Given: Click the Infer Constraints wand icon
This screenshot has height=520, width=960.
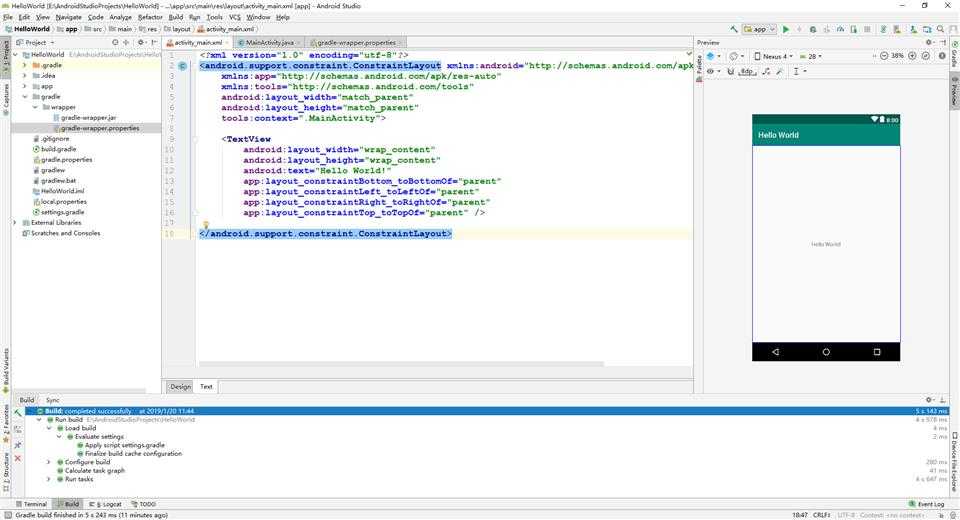Looking at the screenshot, I should (780, 72).
